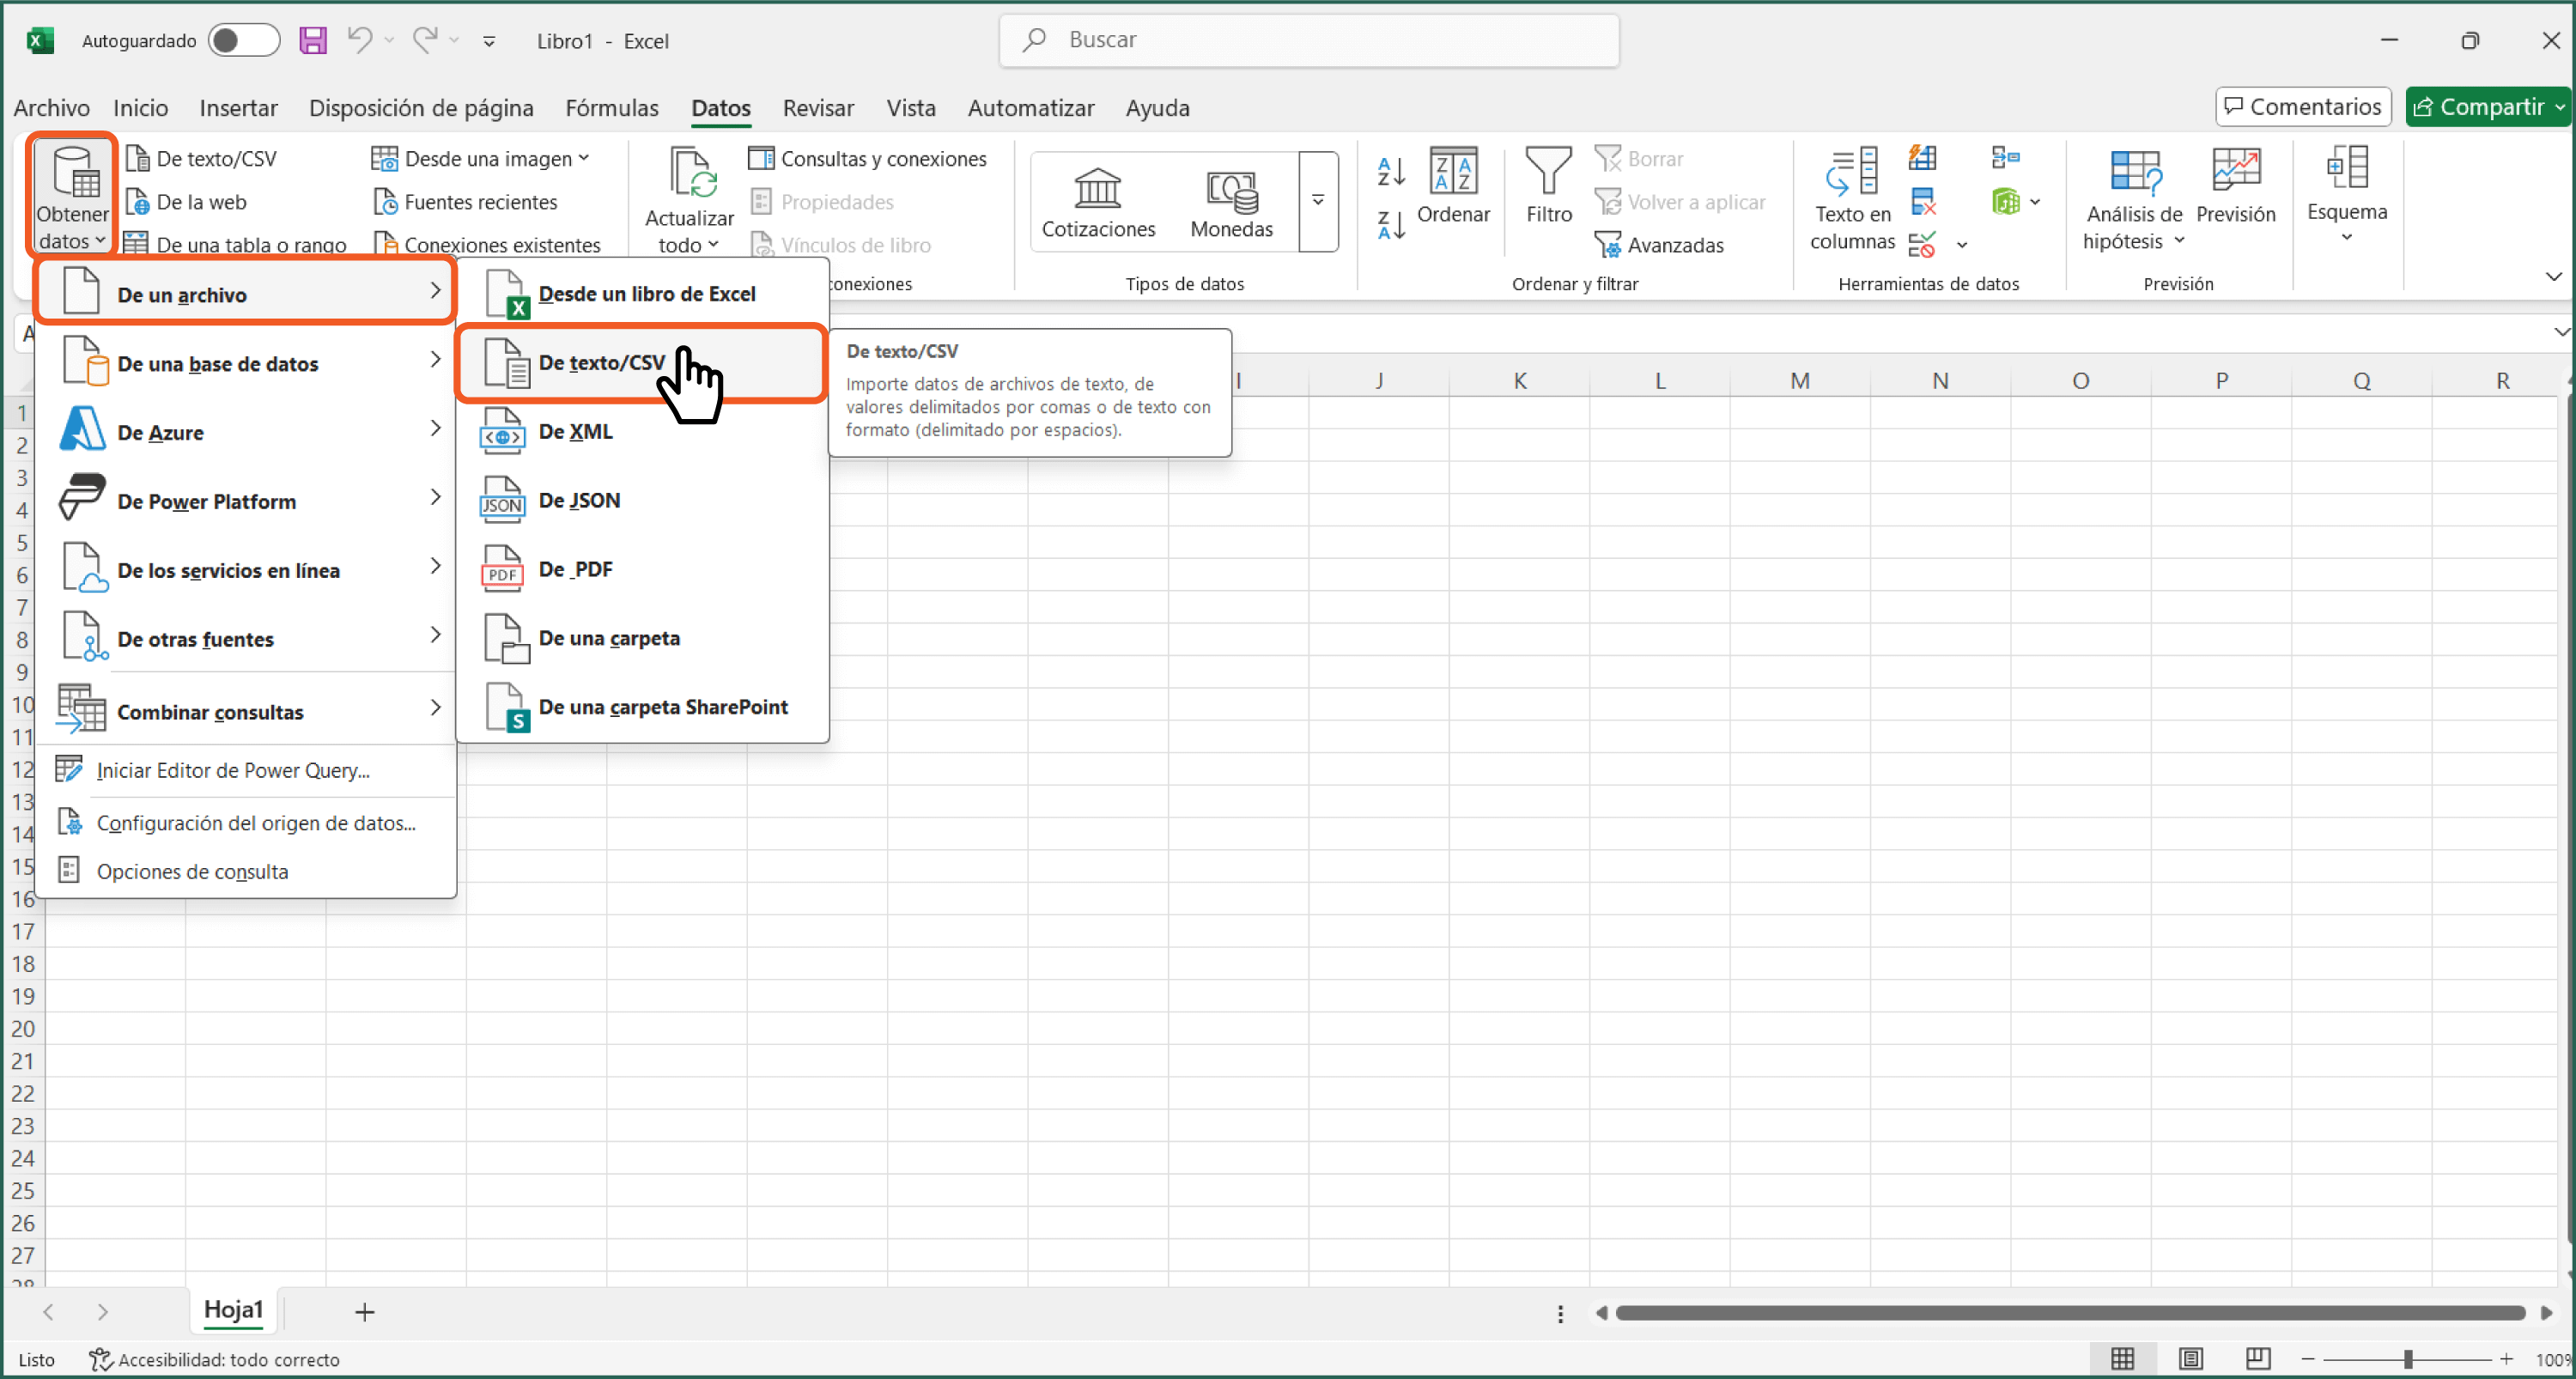Open the Archivo tab
Image resolution: width=2576 pixels, height=1379 pixels.
[x=51, y=107]
